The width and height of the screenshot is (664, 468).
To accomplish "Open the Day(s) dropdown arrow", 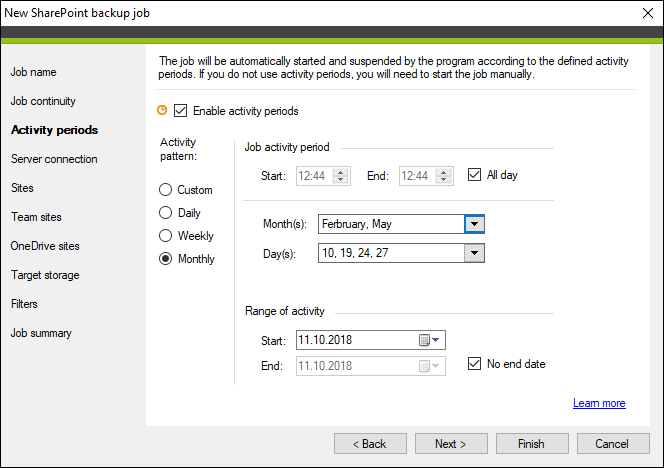I will (x=474, y=253).
